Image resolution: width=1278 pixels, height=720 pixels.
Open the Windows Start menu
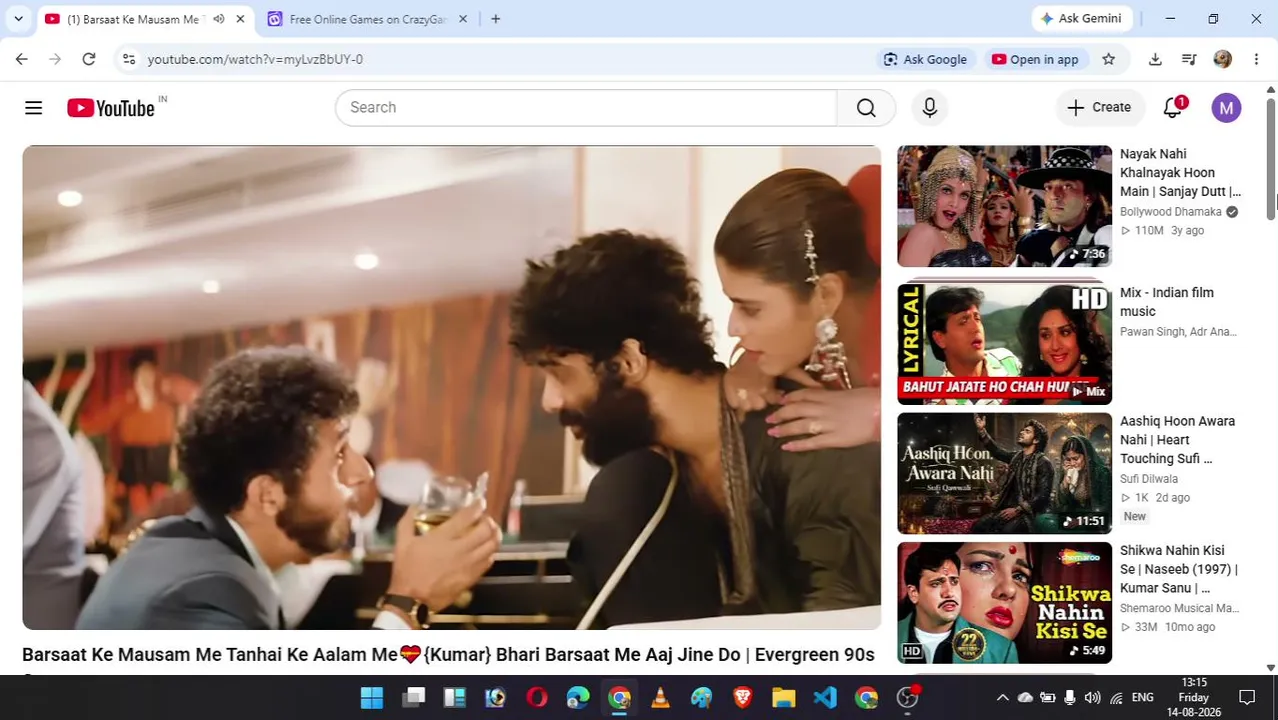point(372,697)
